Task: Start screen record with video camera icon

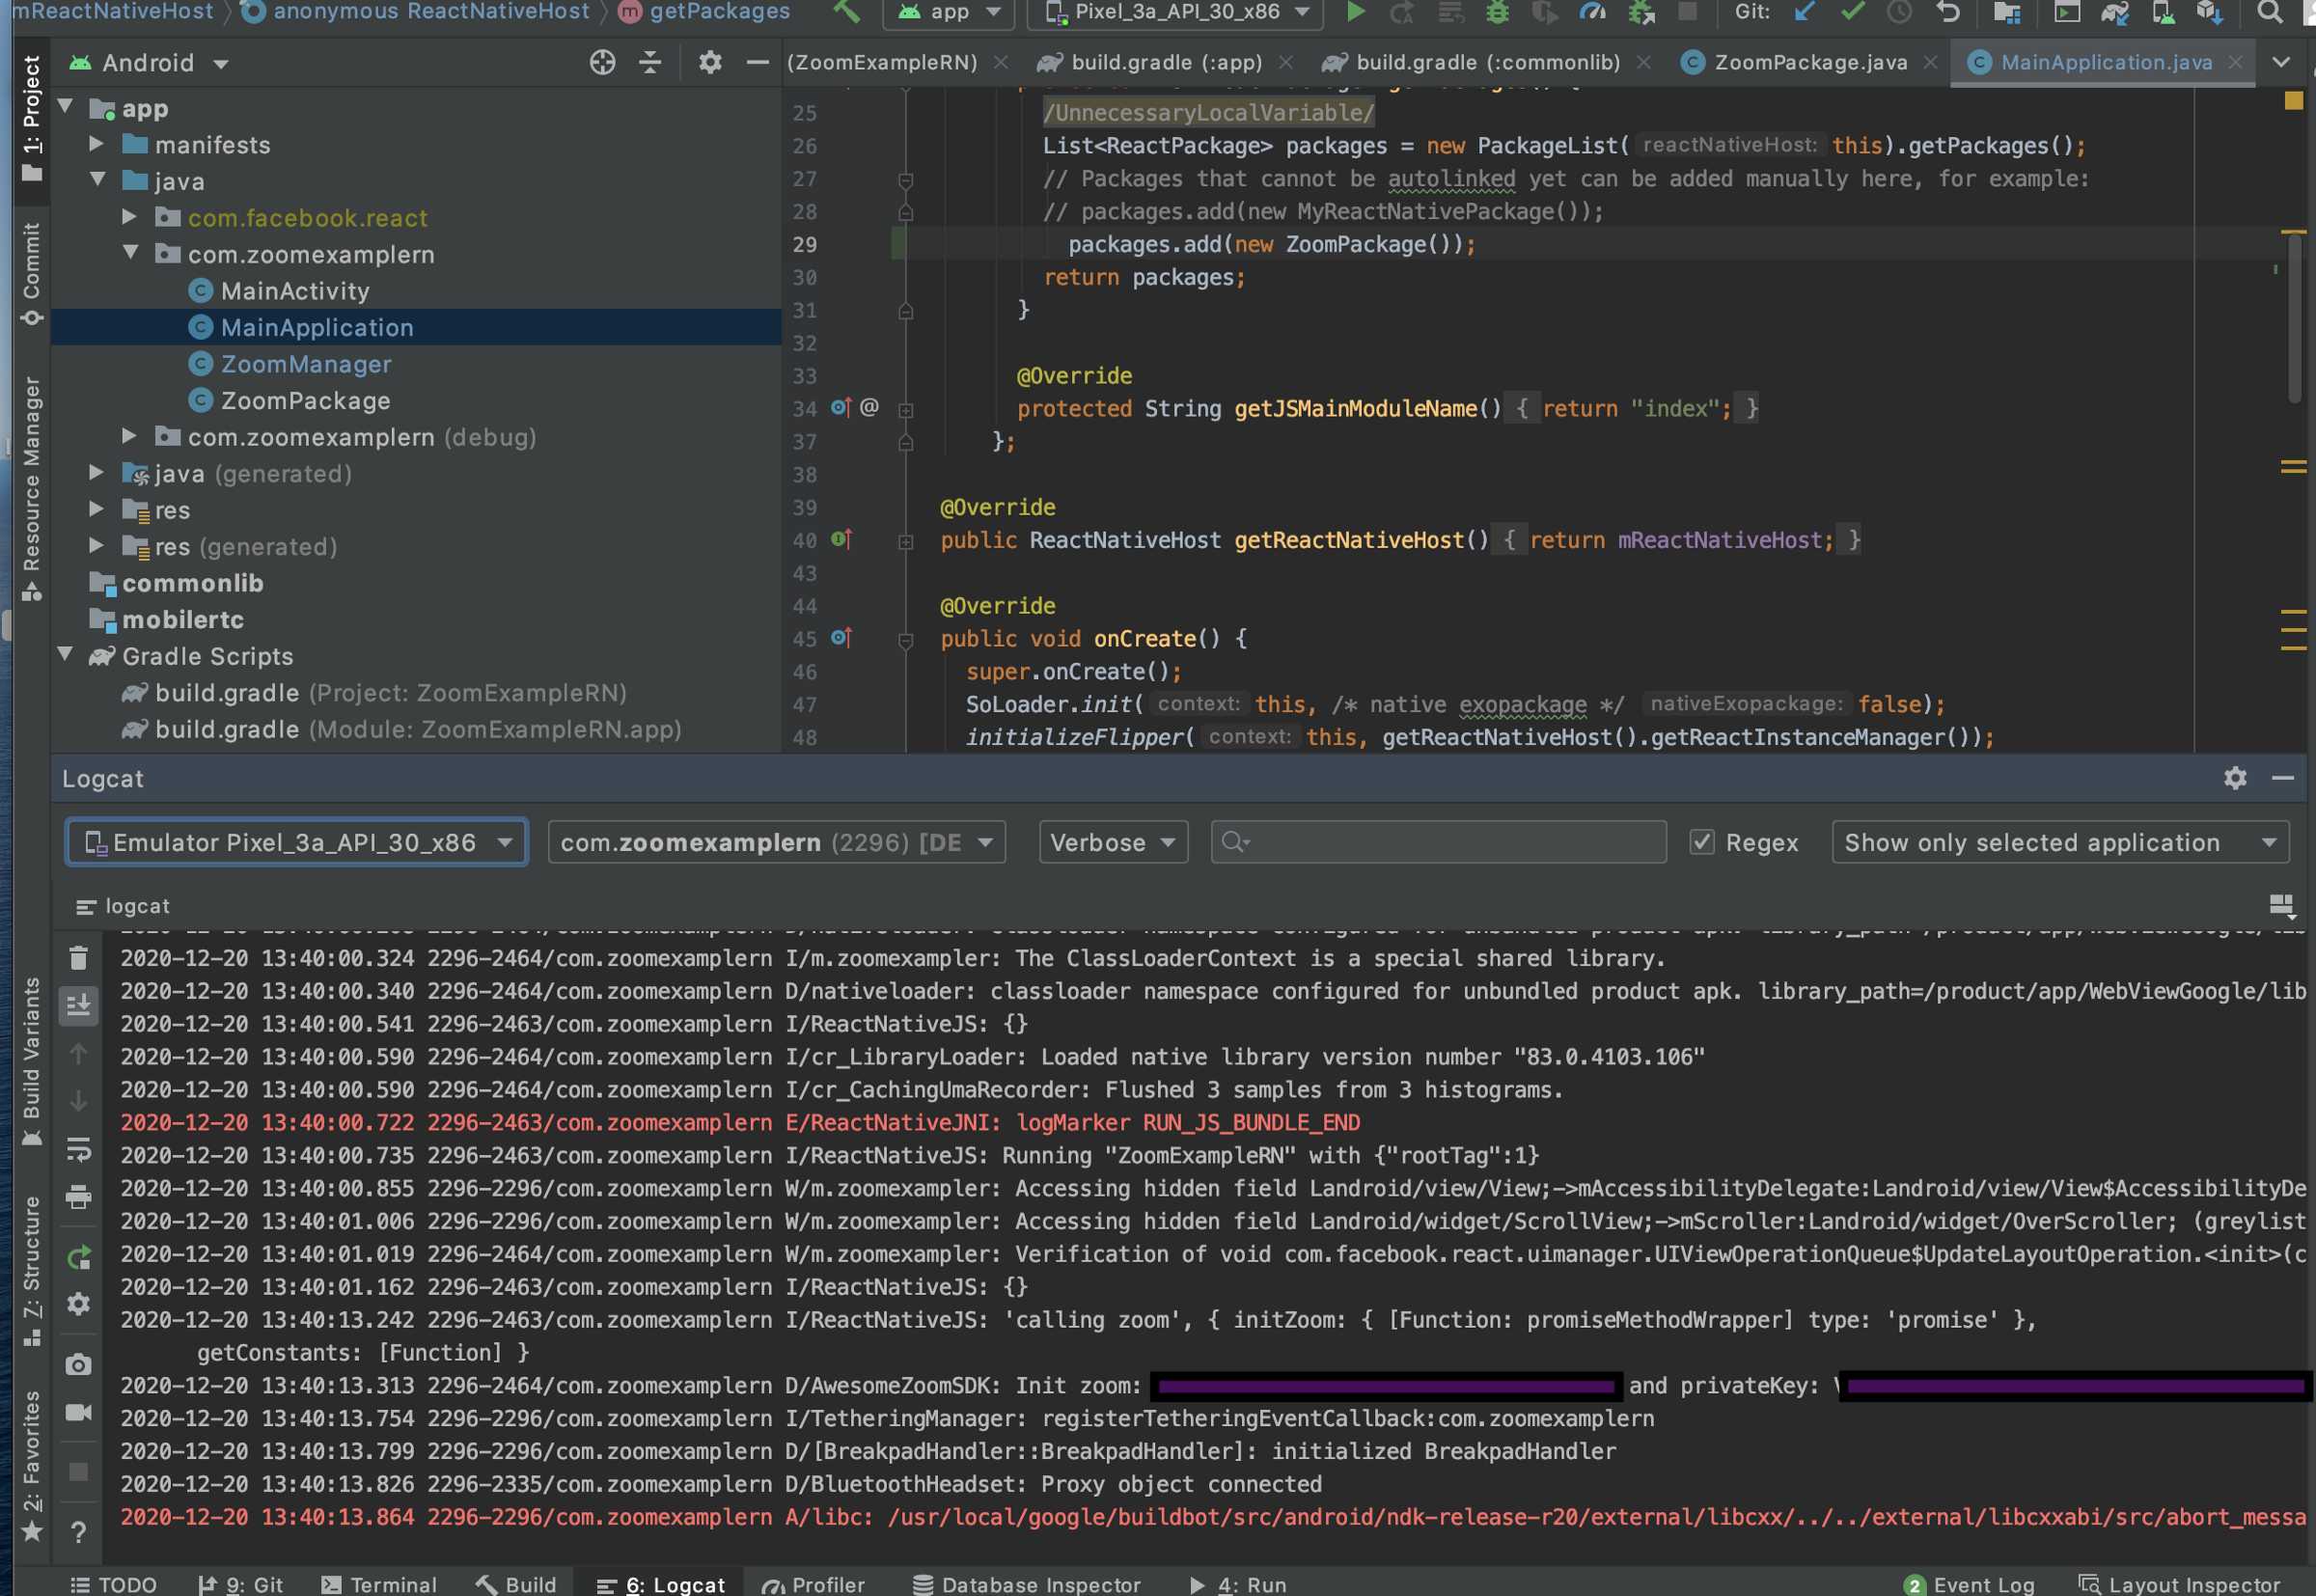Action: 79,1412
